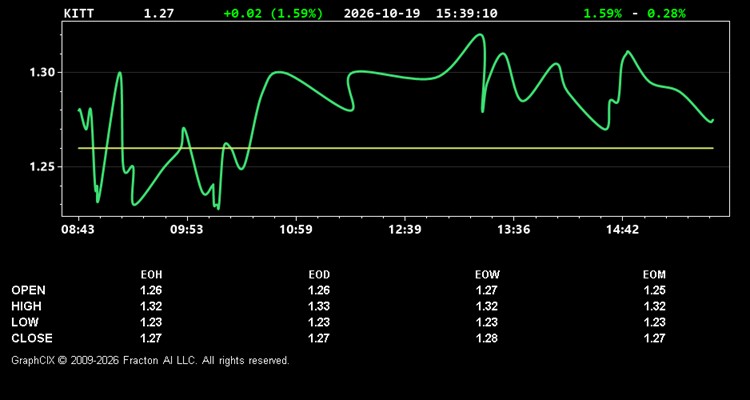Click the 12:39 time axis marker
The width and height of the screenshot is (750, 400).
tap(405, 230)
